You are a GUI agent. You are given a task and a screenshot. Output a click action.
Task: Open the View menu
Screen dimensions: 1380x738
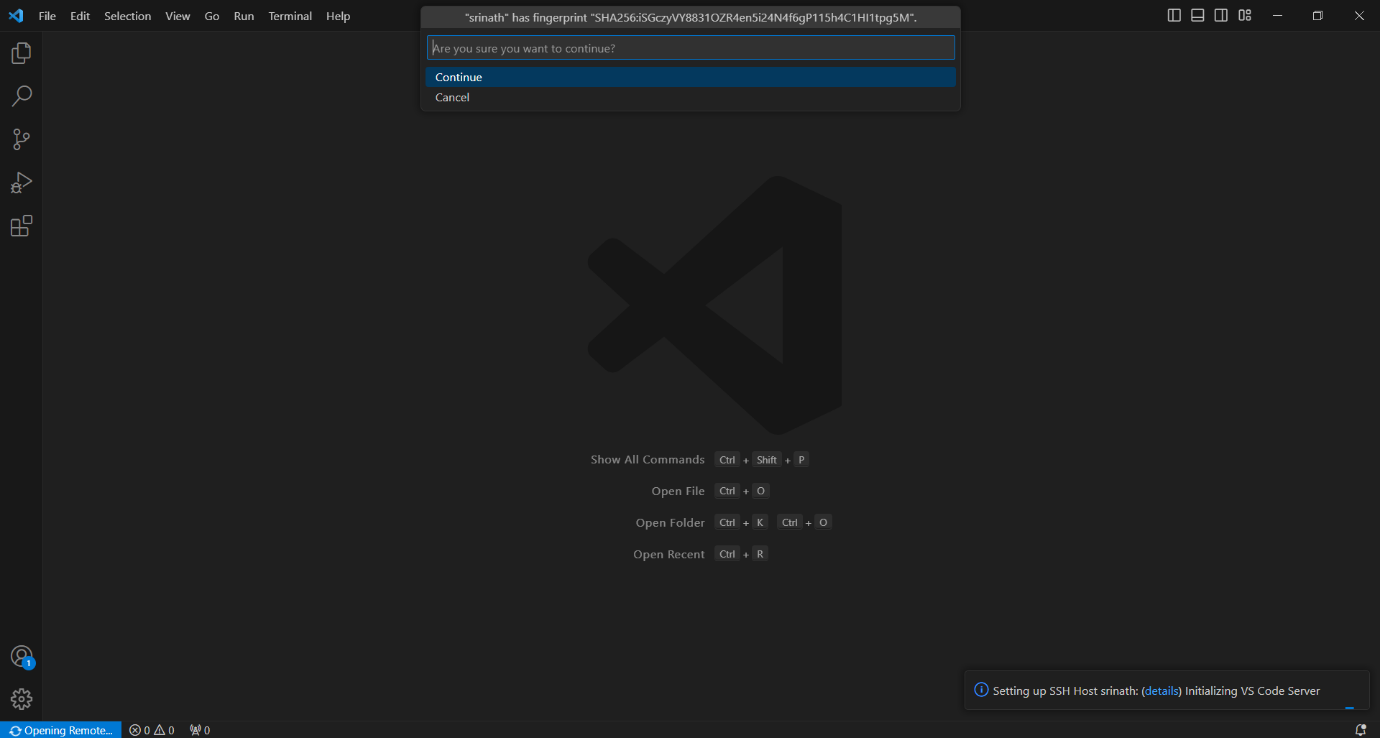(178, 16)
